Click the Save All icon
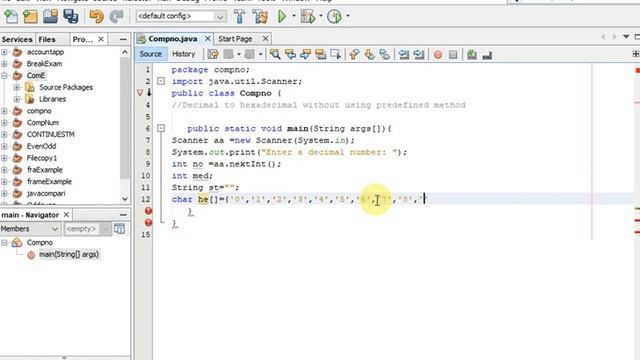This screenshot has height=360, width=640. tap(71, 16)
